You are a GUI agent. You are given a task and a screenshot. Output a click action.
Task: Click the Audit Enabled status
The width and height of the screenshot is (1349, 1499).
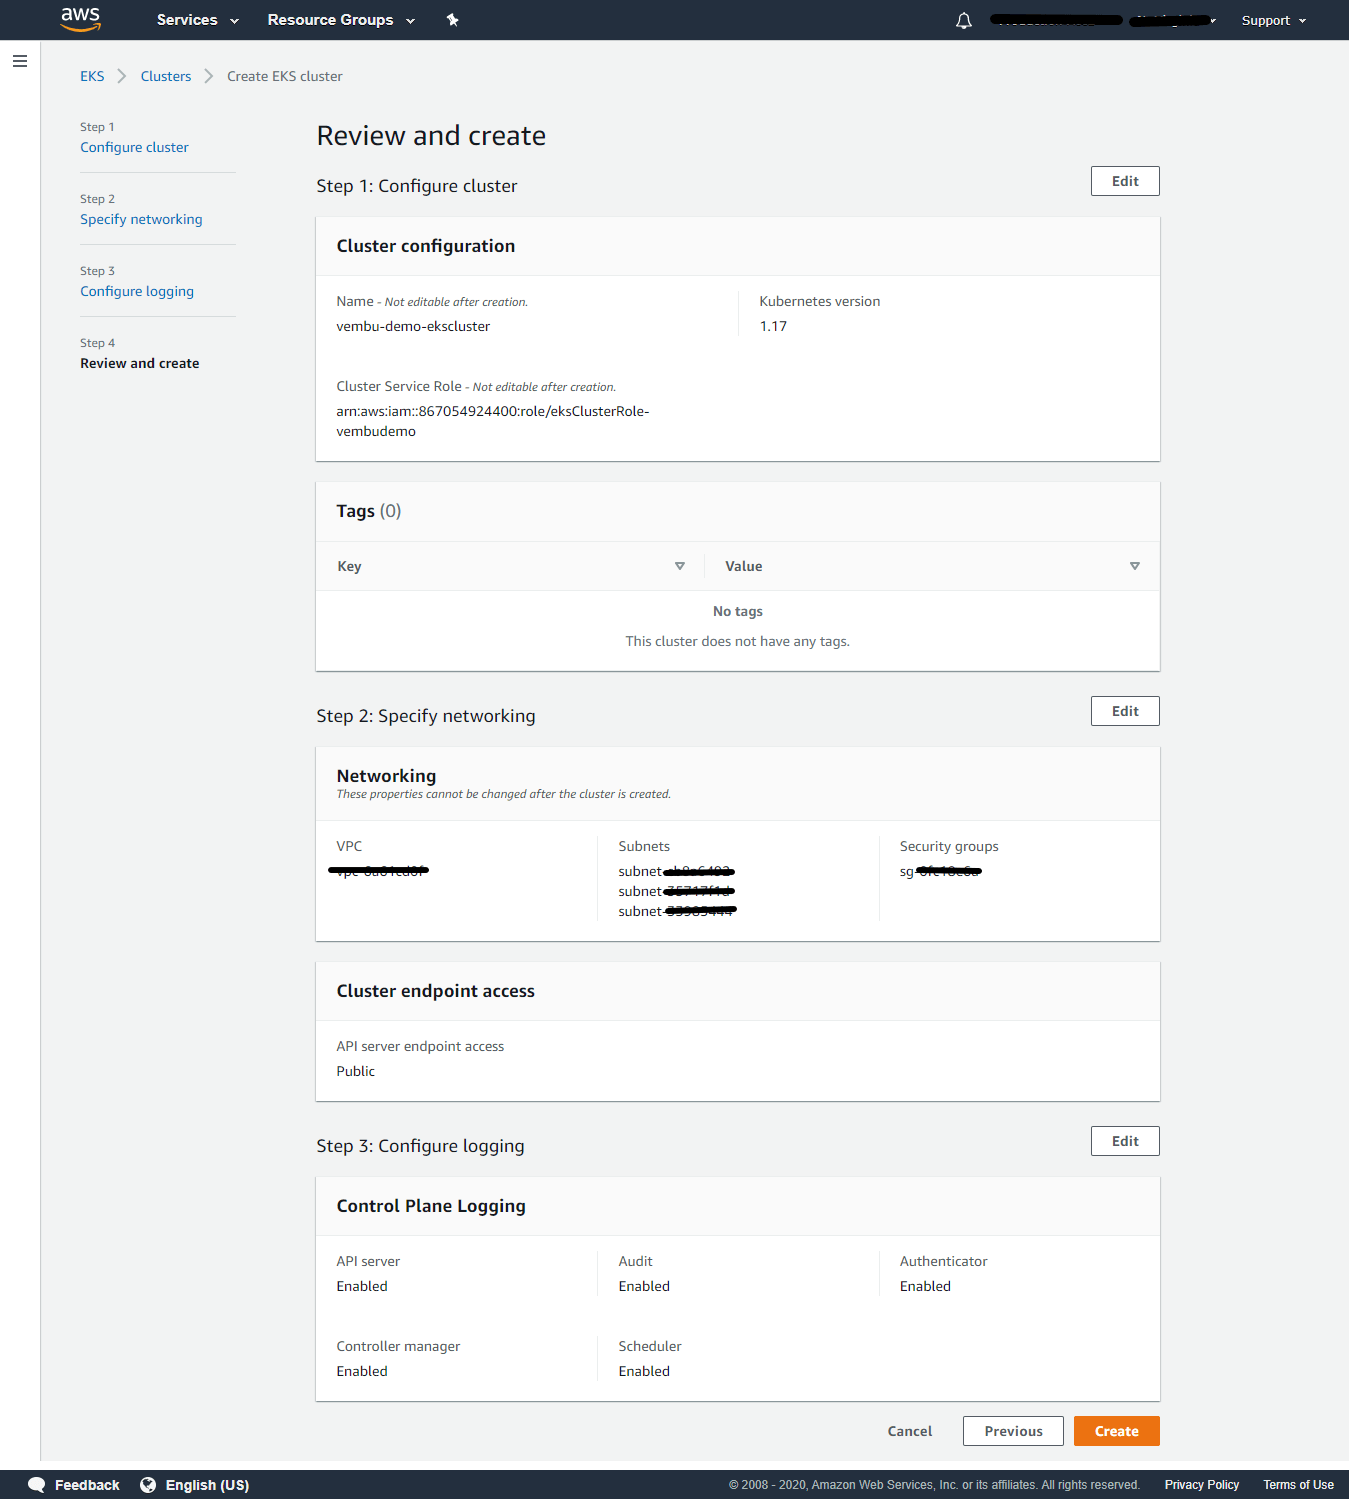[644, 1286]
